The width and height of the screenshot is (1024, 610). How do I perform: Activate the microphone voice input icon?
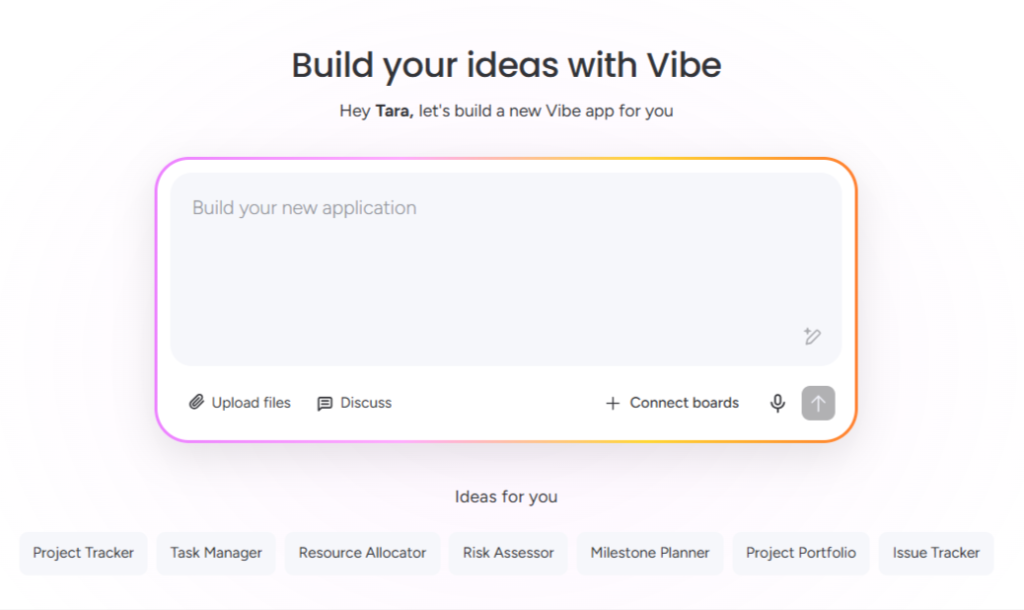click(777, 403)
